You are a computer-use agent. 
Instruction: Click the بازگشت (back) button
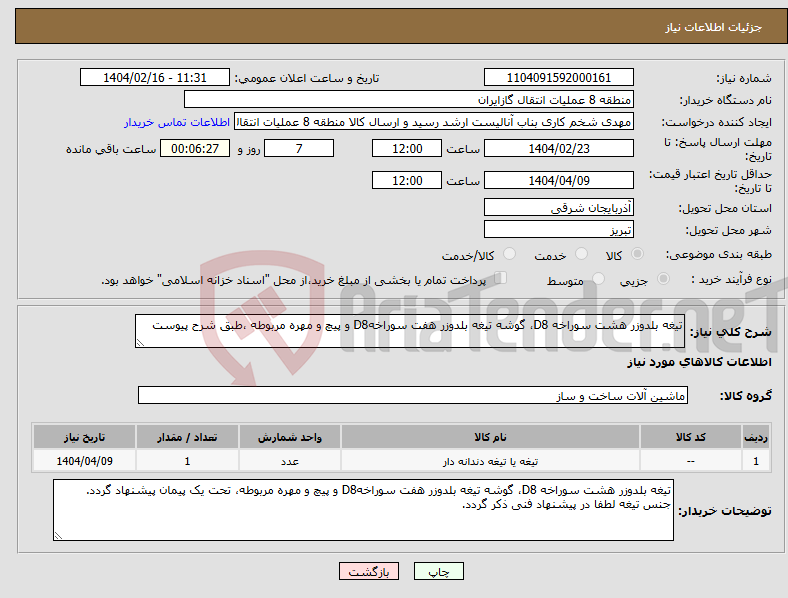click(369, 571)
